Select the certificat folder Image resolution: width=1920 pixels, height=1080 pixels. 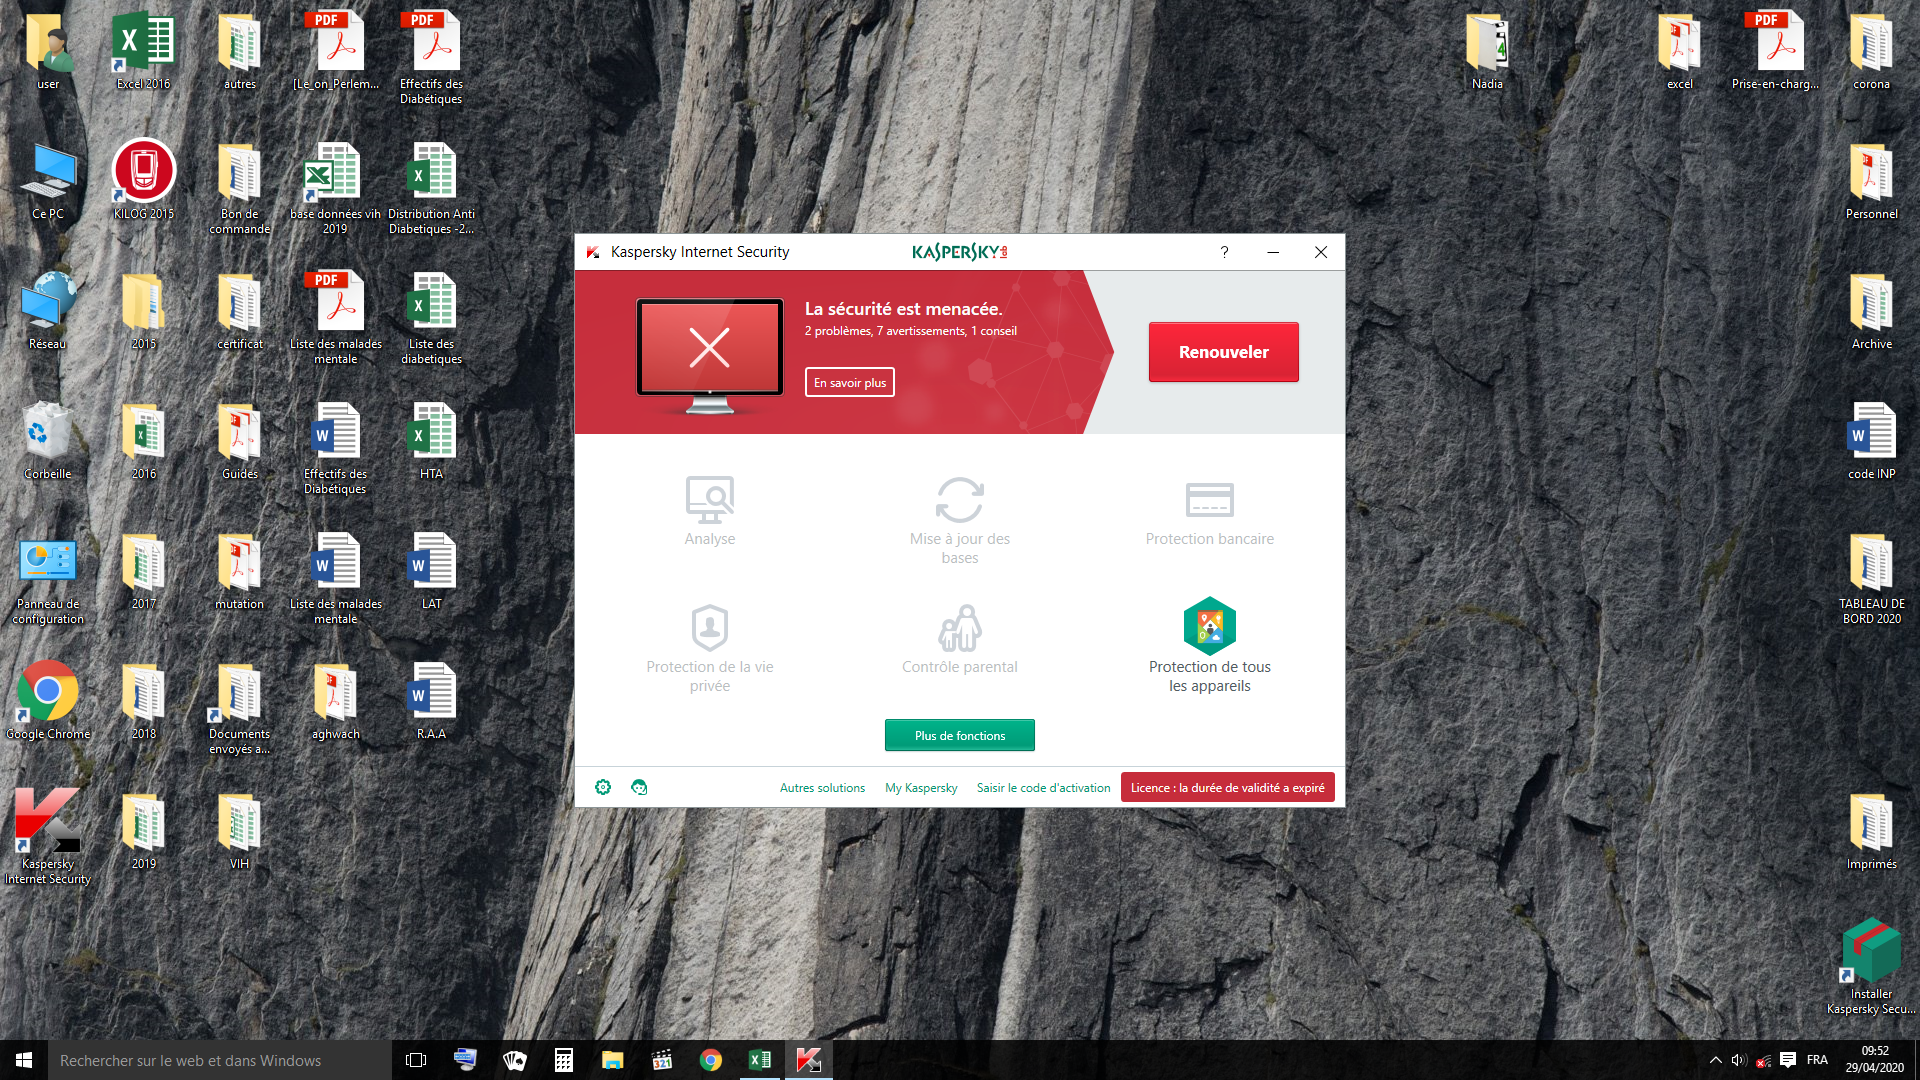[240, 310]
